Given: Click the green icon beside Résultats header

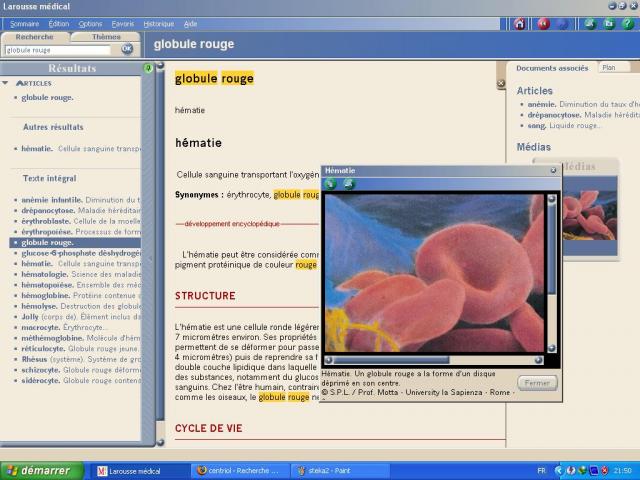Looking at the screenshot, I should click(148, 68).
